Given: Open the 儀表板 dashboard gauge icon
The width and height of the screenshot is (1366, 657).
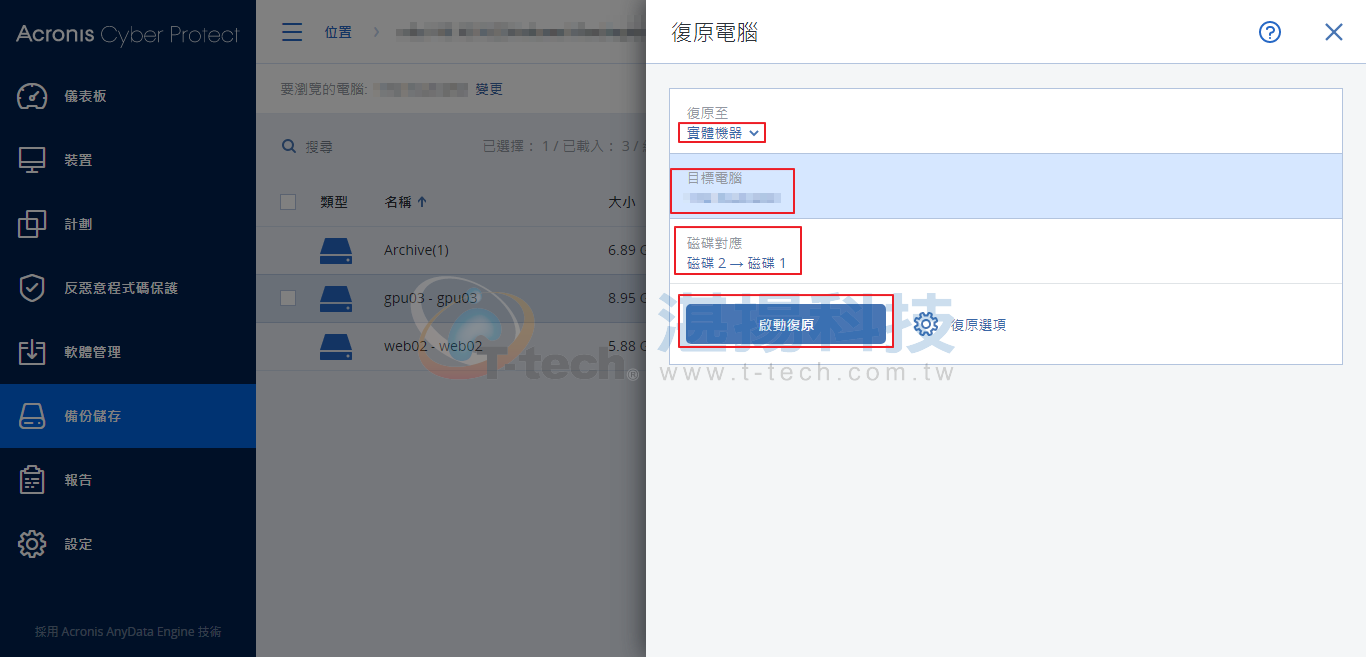Looking at the screenshot, I should pos(32,96).
